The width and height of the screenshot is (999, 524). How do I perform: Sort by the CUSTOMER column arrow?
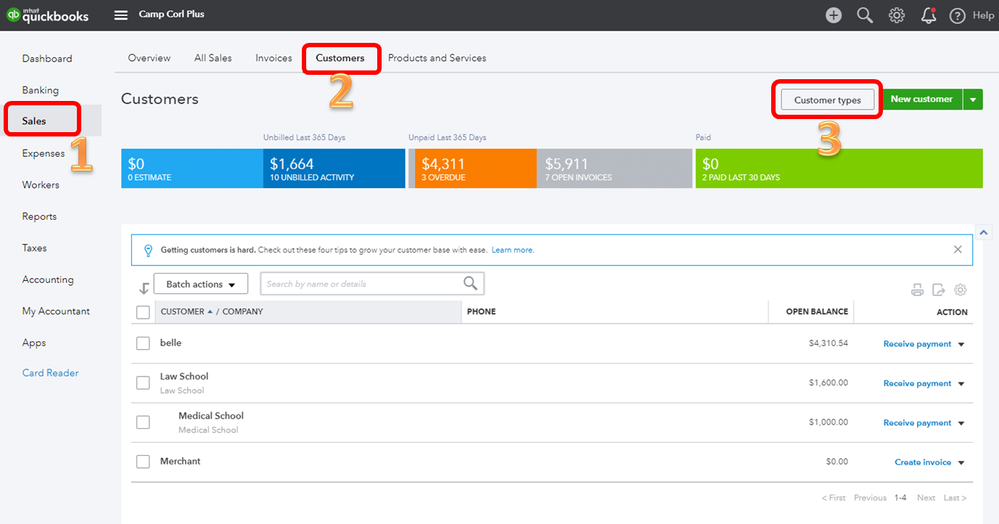click(210, 312)
